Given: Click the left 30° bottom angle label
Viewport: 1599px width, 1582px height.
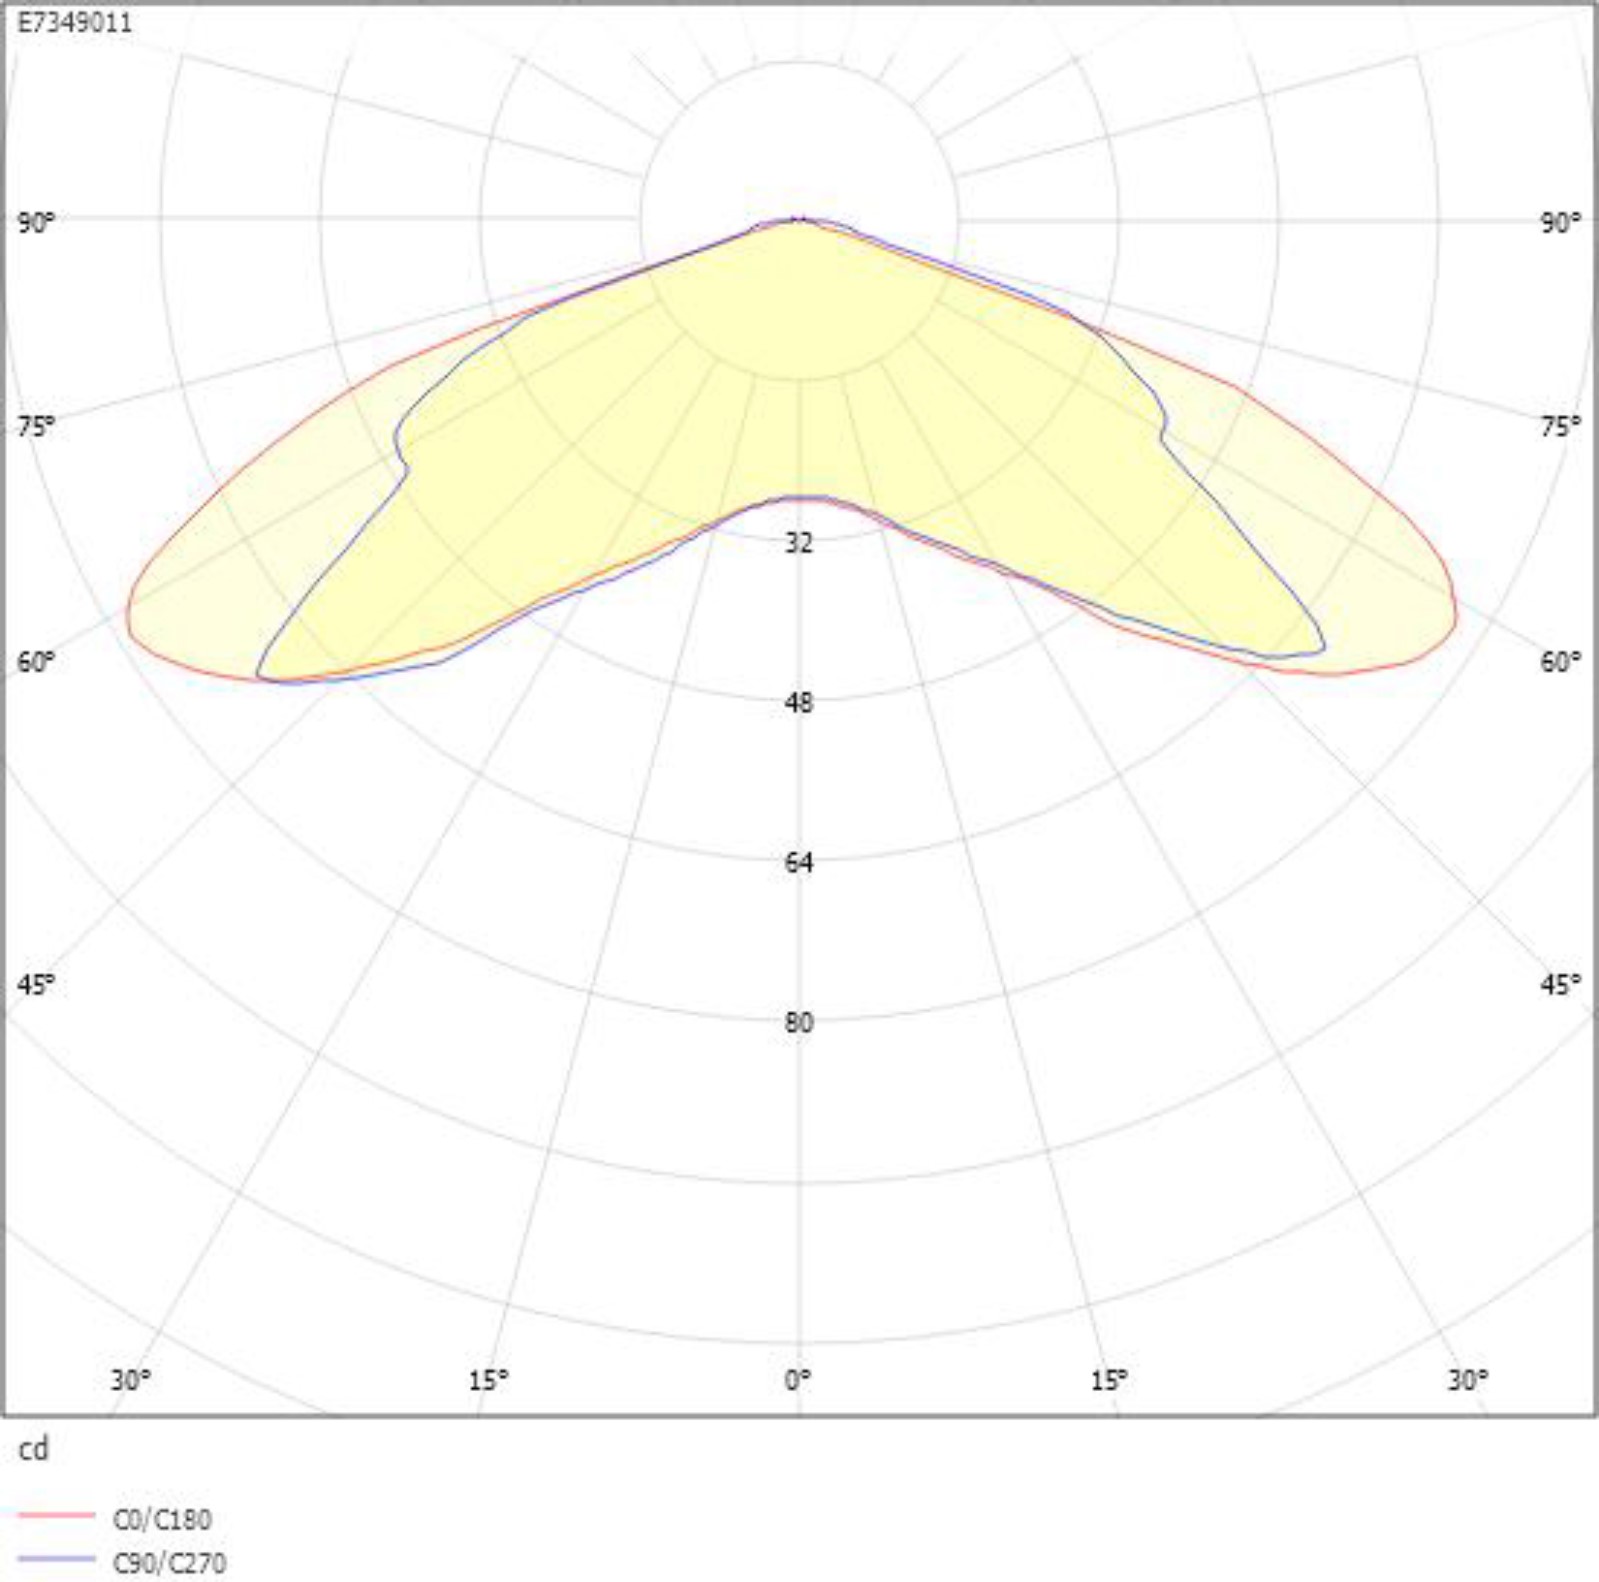Looking at the screenshot, I should point(130,1380).
